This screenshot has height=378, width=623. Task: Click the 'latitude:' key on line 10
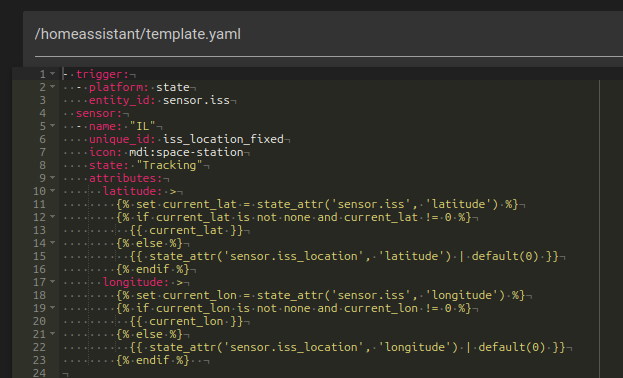[x=133, y=191]
